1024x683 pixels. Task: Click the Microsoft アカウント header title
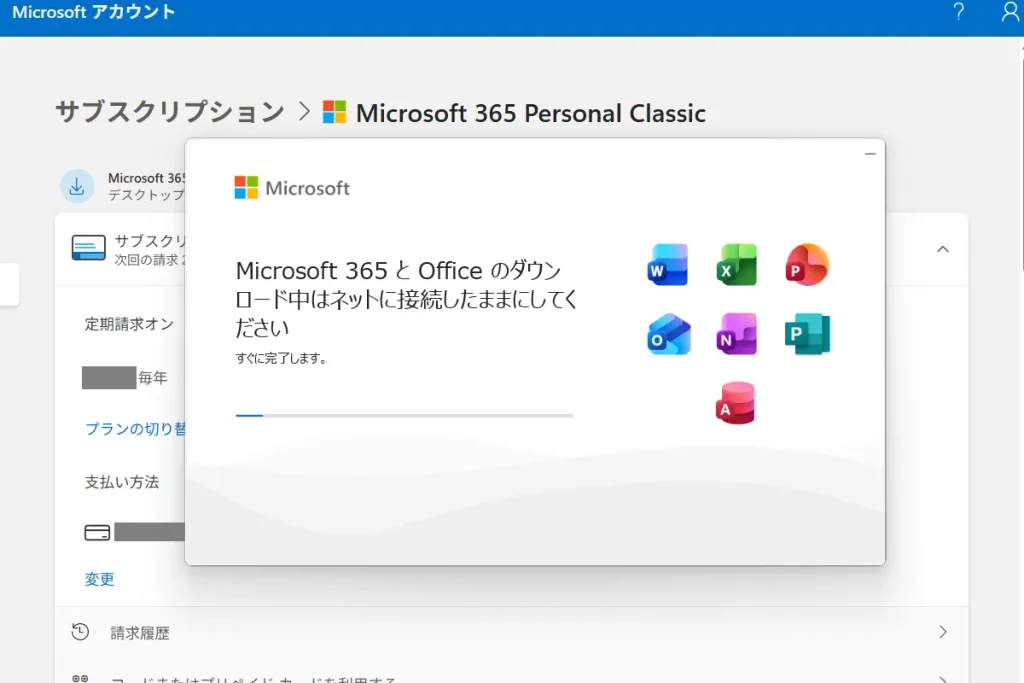click(x=94, y=12)
